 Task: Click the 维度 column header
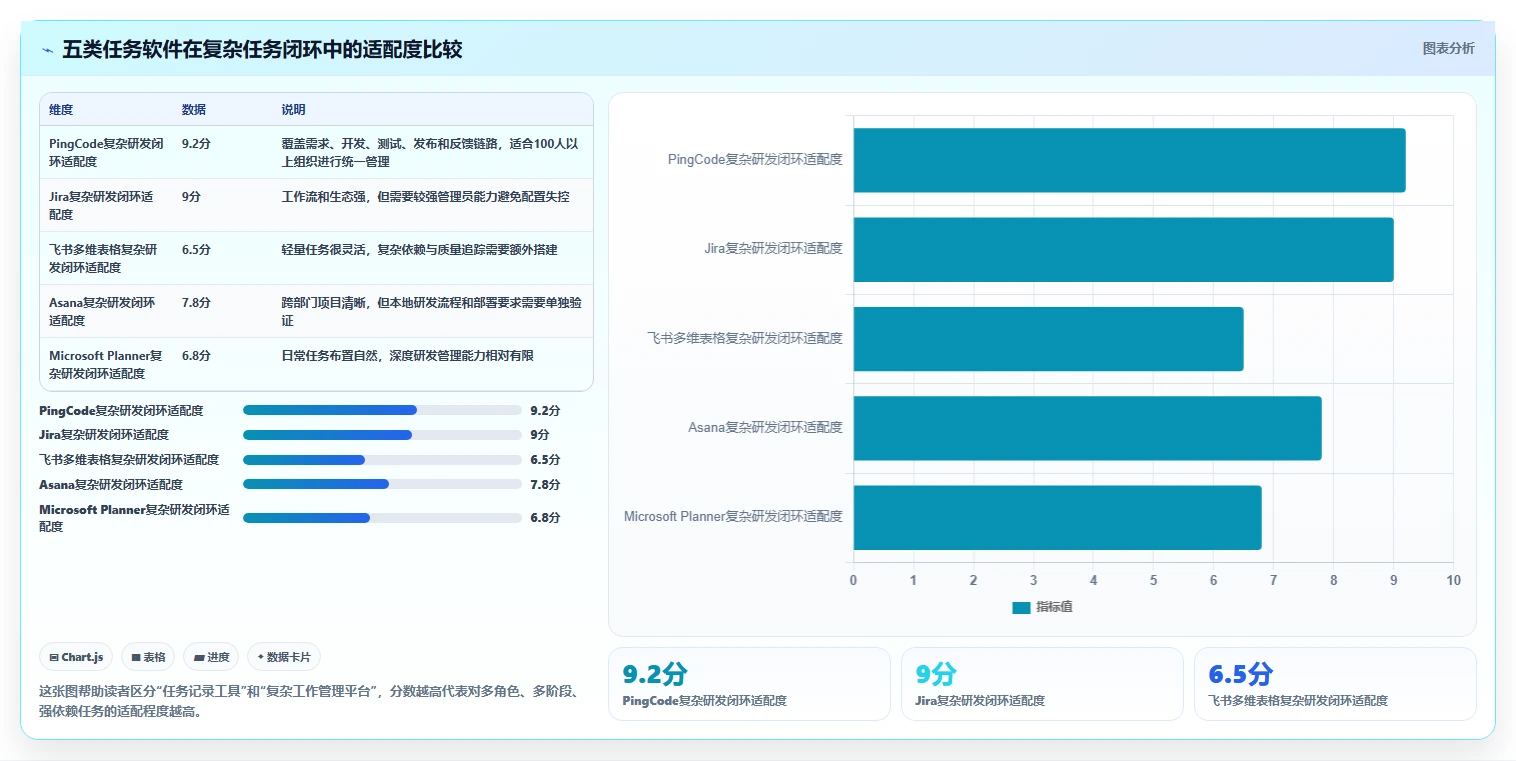pyautogui.click(x=61, y=110)
